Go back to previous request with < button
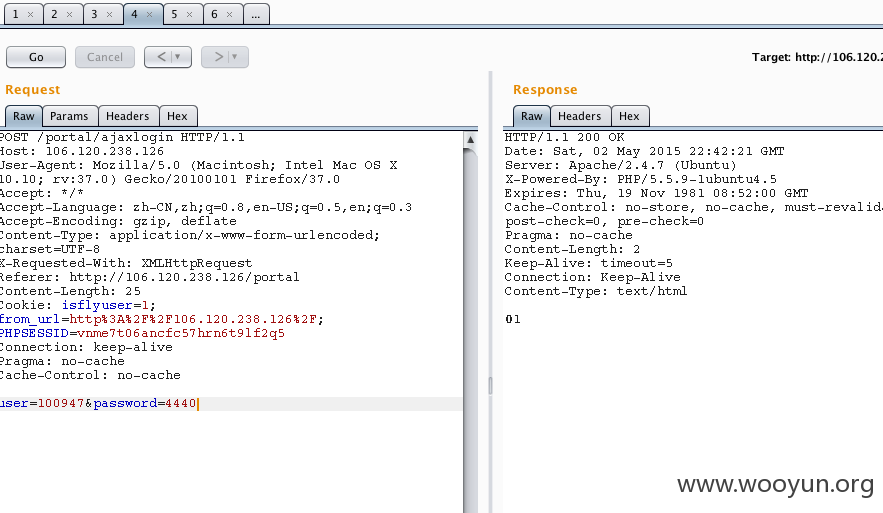The width and height of the screenshot is (883, 513). point(161,57)
